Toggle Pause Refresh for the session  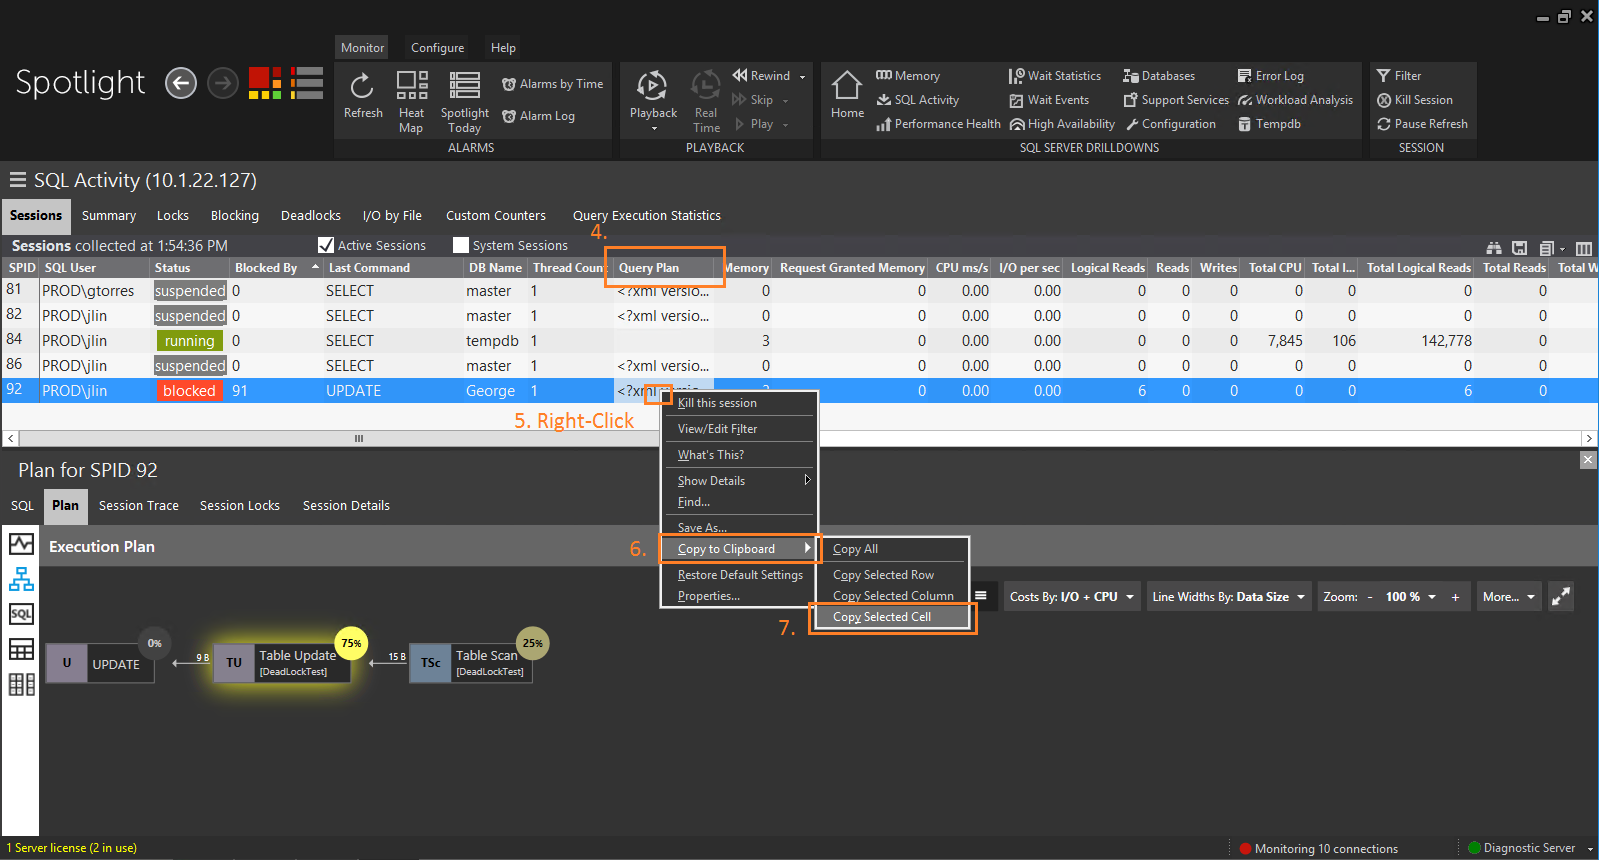point(1421,124)
